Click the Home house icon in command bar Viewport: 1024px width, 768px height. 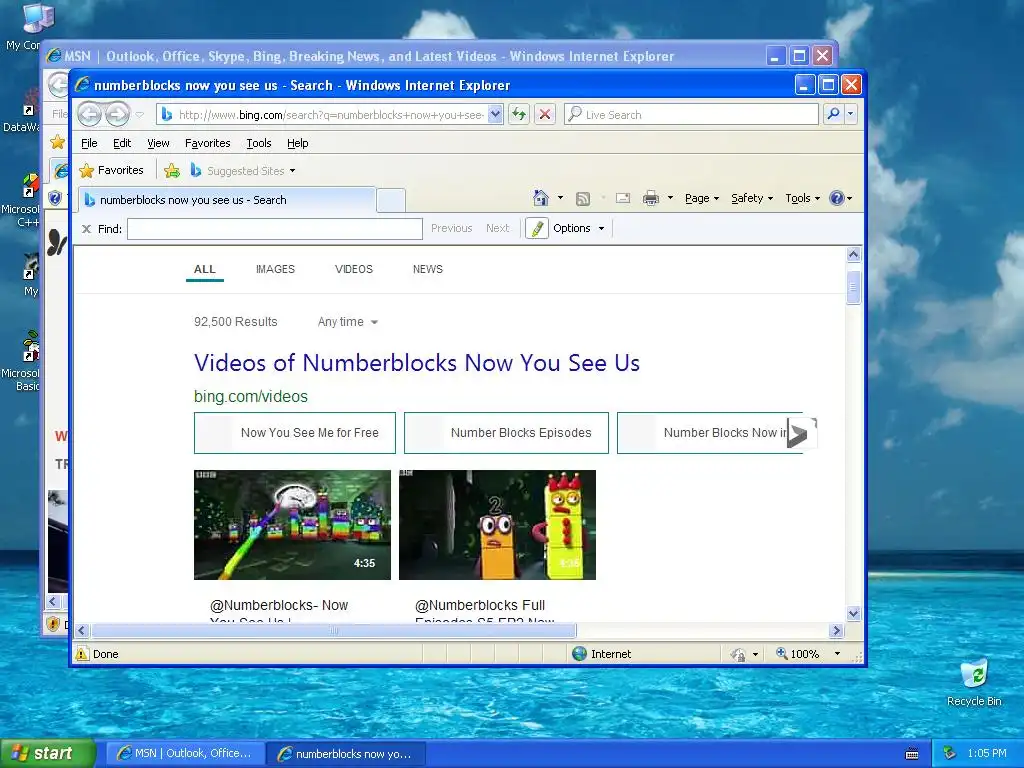[540, 198]
